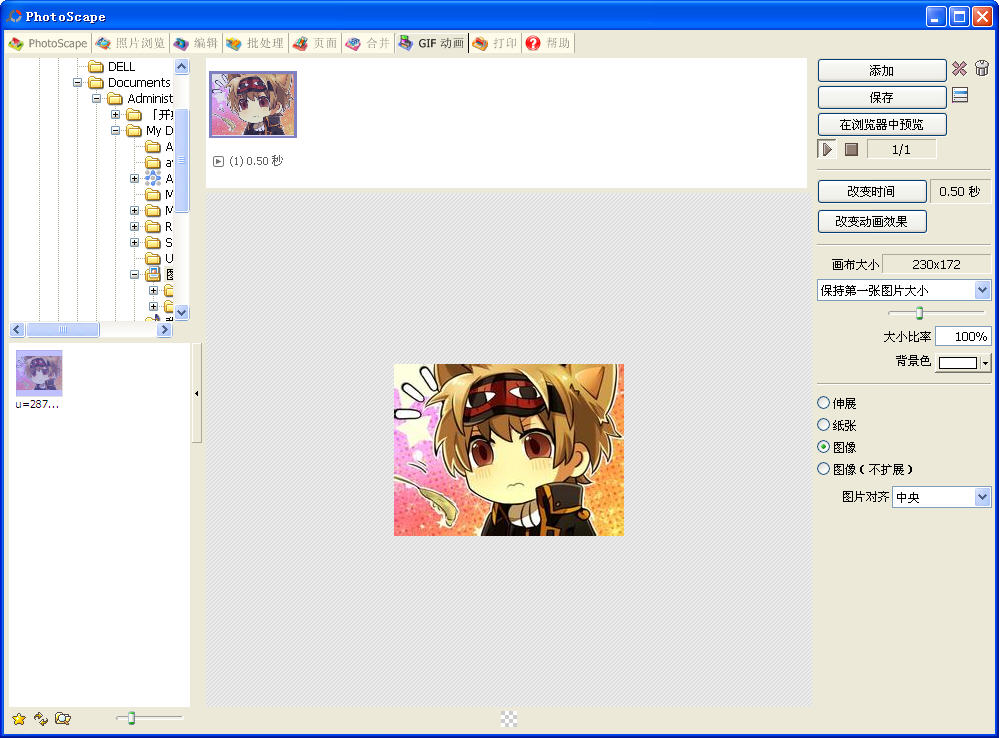Viewport: 999px width, 738px height.
Task: Click the 背景色 white color swatch
Action: (958, 363)
